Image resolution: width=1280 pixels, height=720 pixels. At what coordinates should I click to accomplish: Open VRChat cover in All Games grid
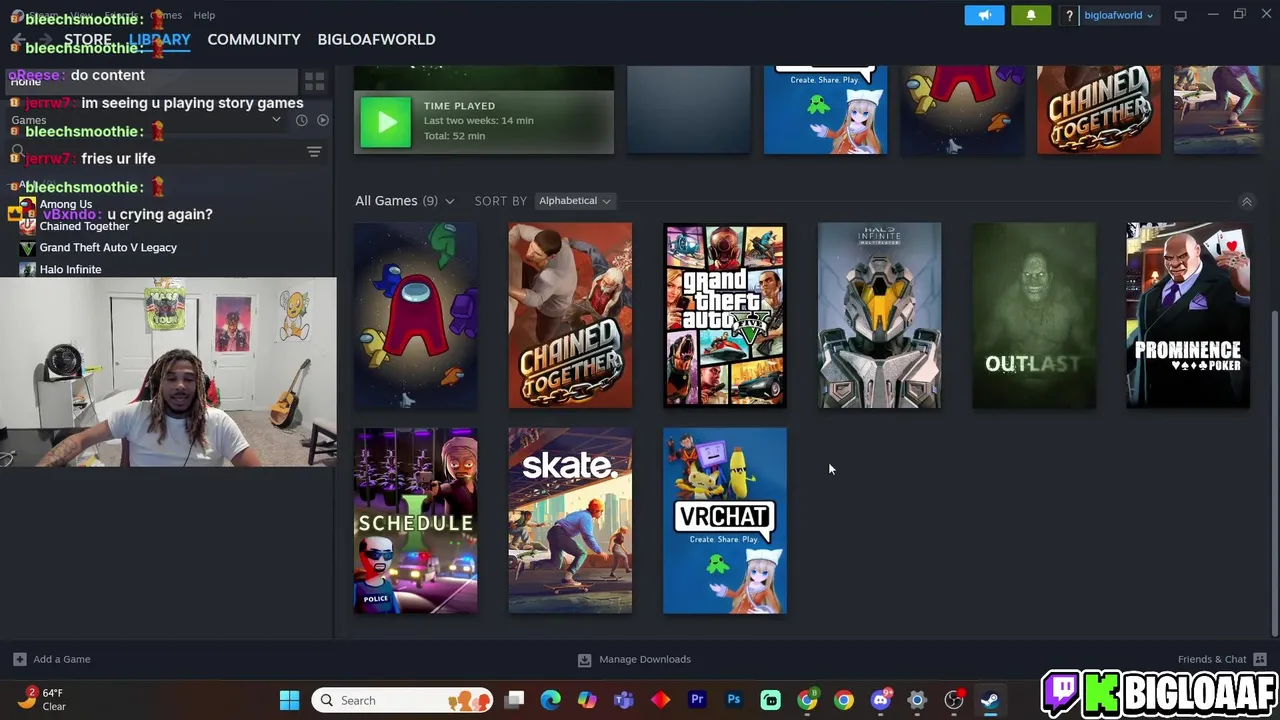click(x=725, y=521)
